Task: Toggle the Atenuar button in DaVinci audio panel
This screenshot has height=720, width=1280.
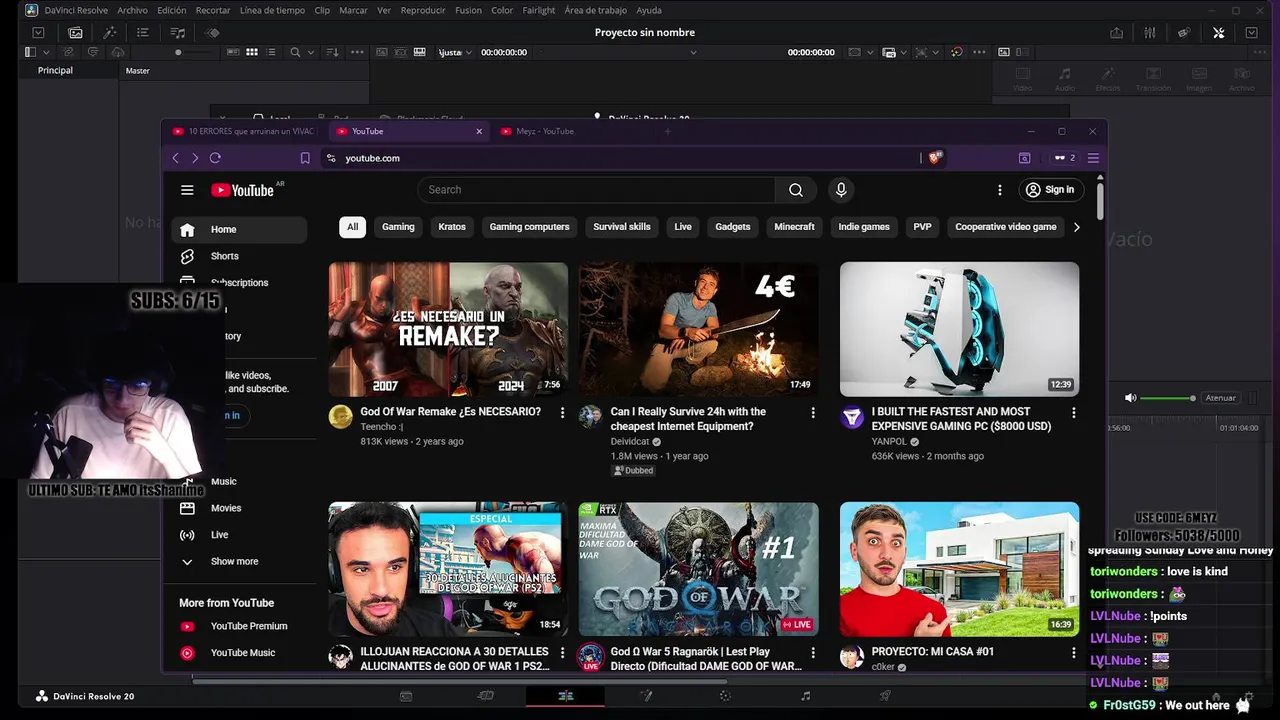Action: point(1220,398)
